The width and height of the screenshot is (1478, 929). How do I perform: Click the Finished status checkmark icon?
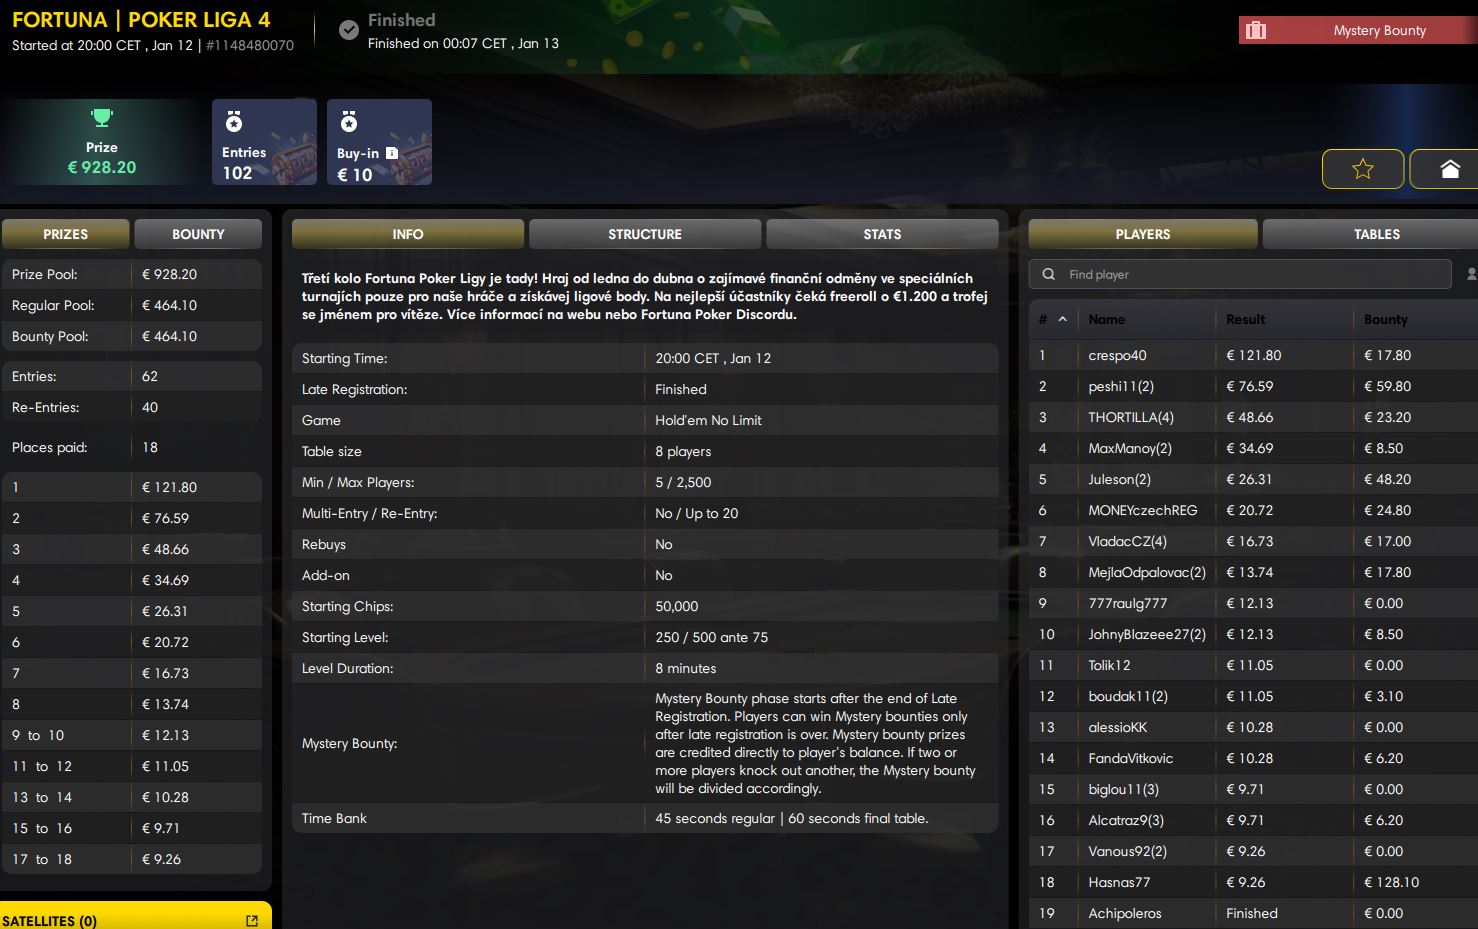[x=348, y=31]
